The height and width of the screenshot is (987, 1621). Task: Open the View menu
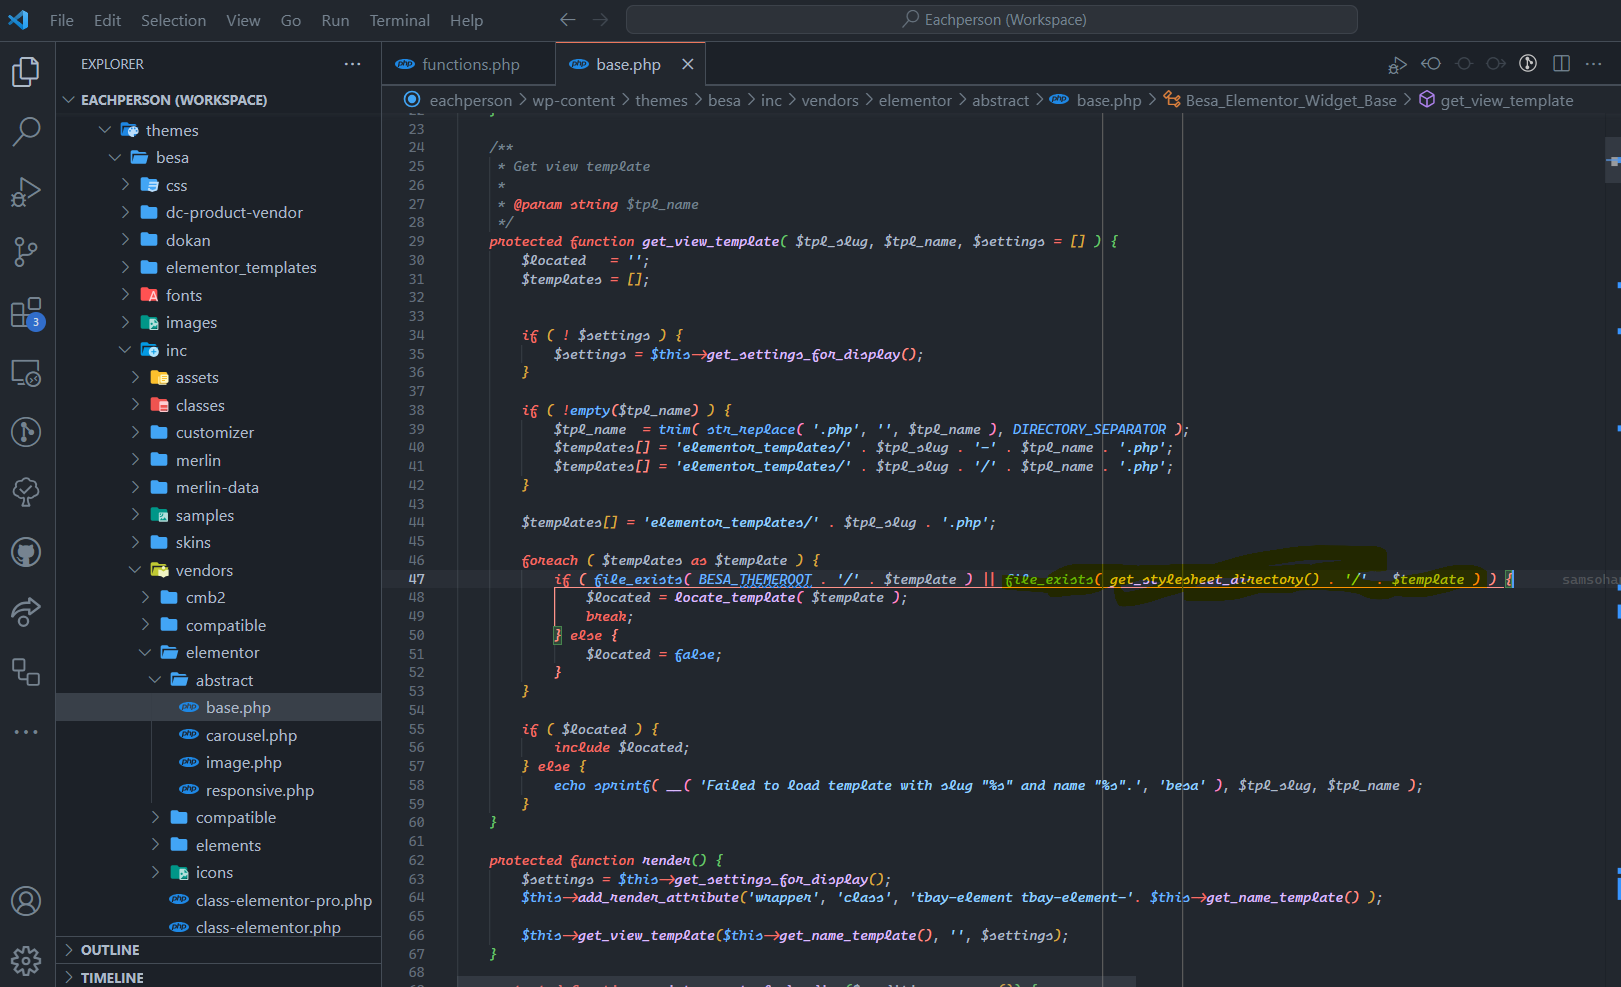tap(243, 20)
